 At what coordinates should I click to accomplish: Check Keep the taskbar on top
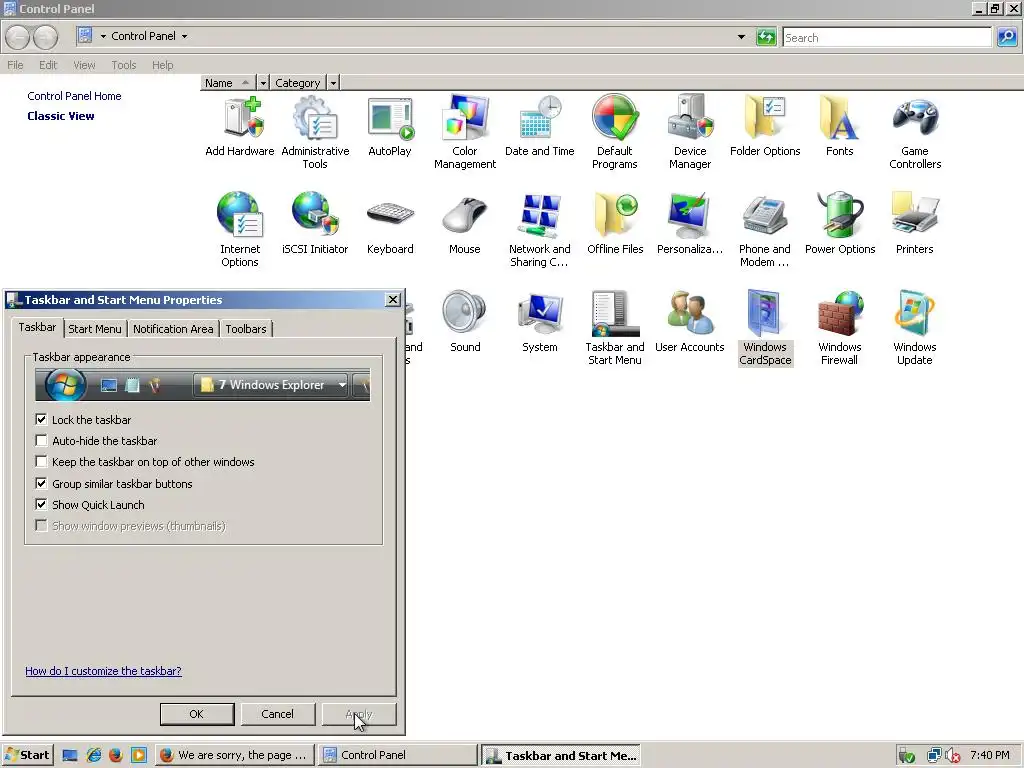41,462
